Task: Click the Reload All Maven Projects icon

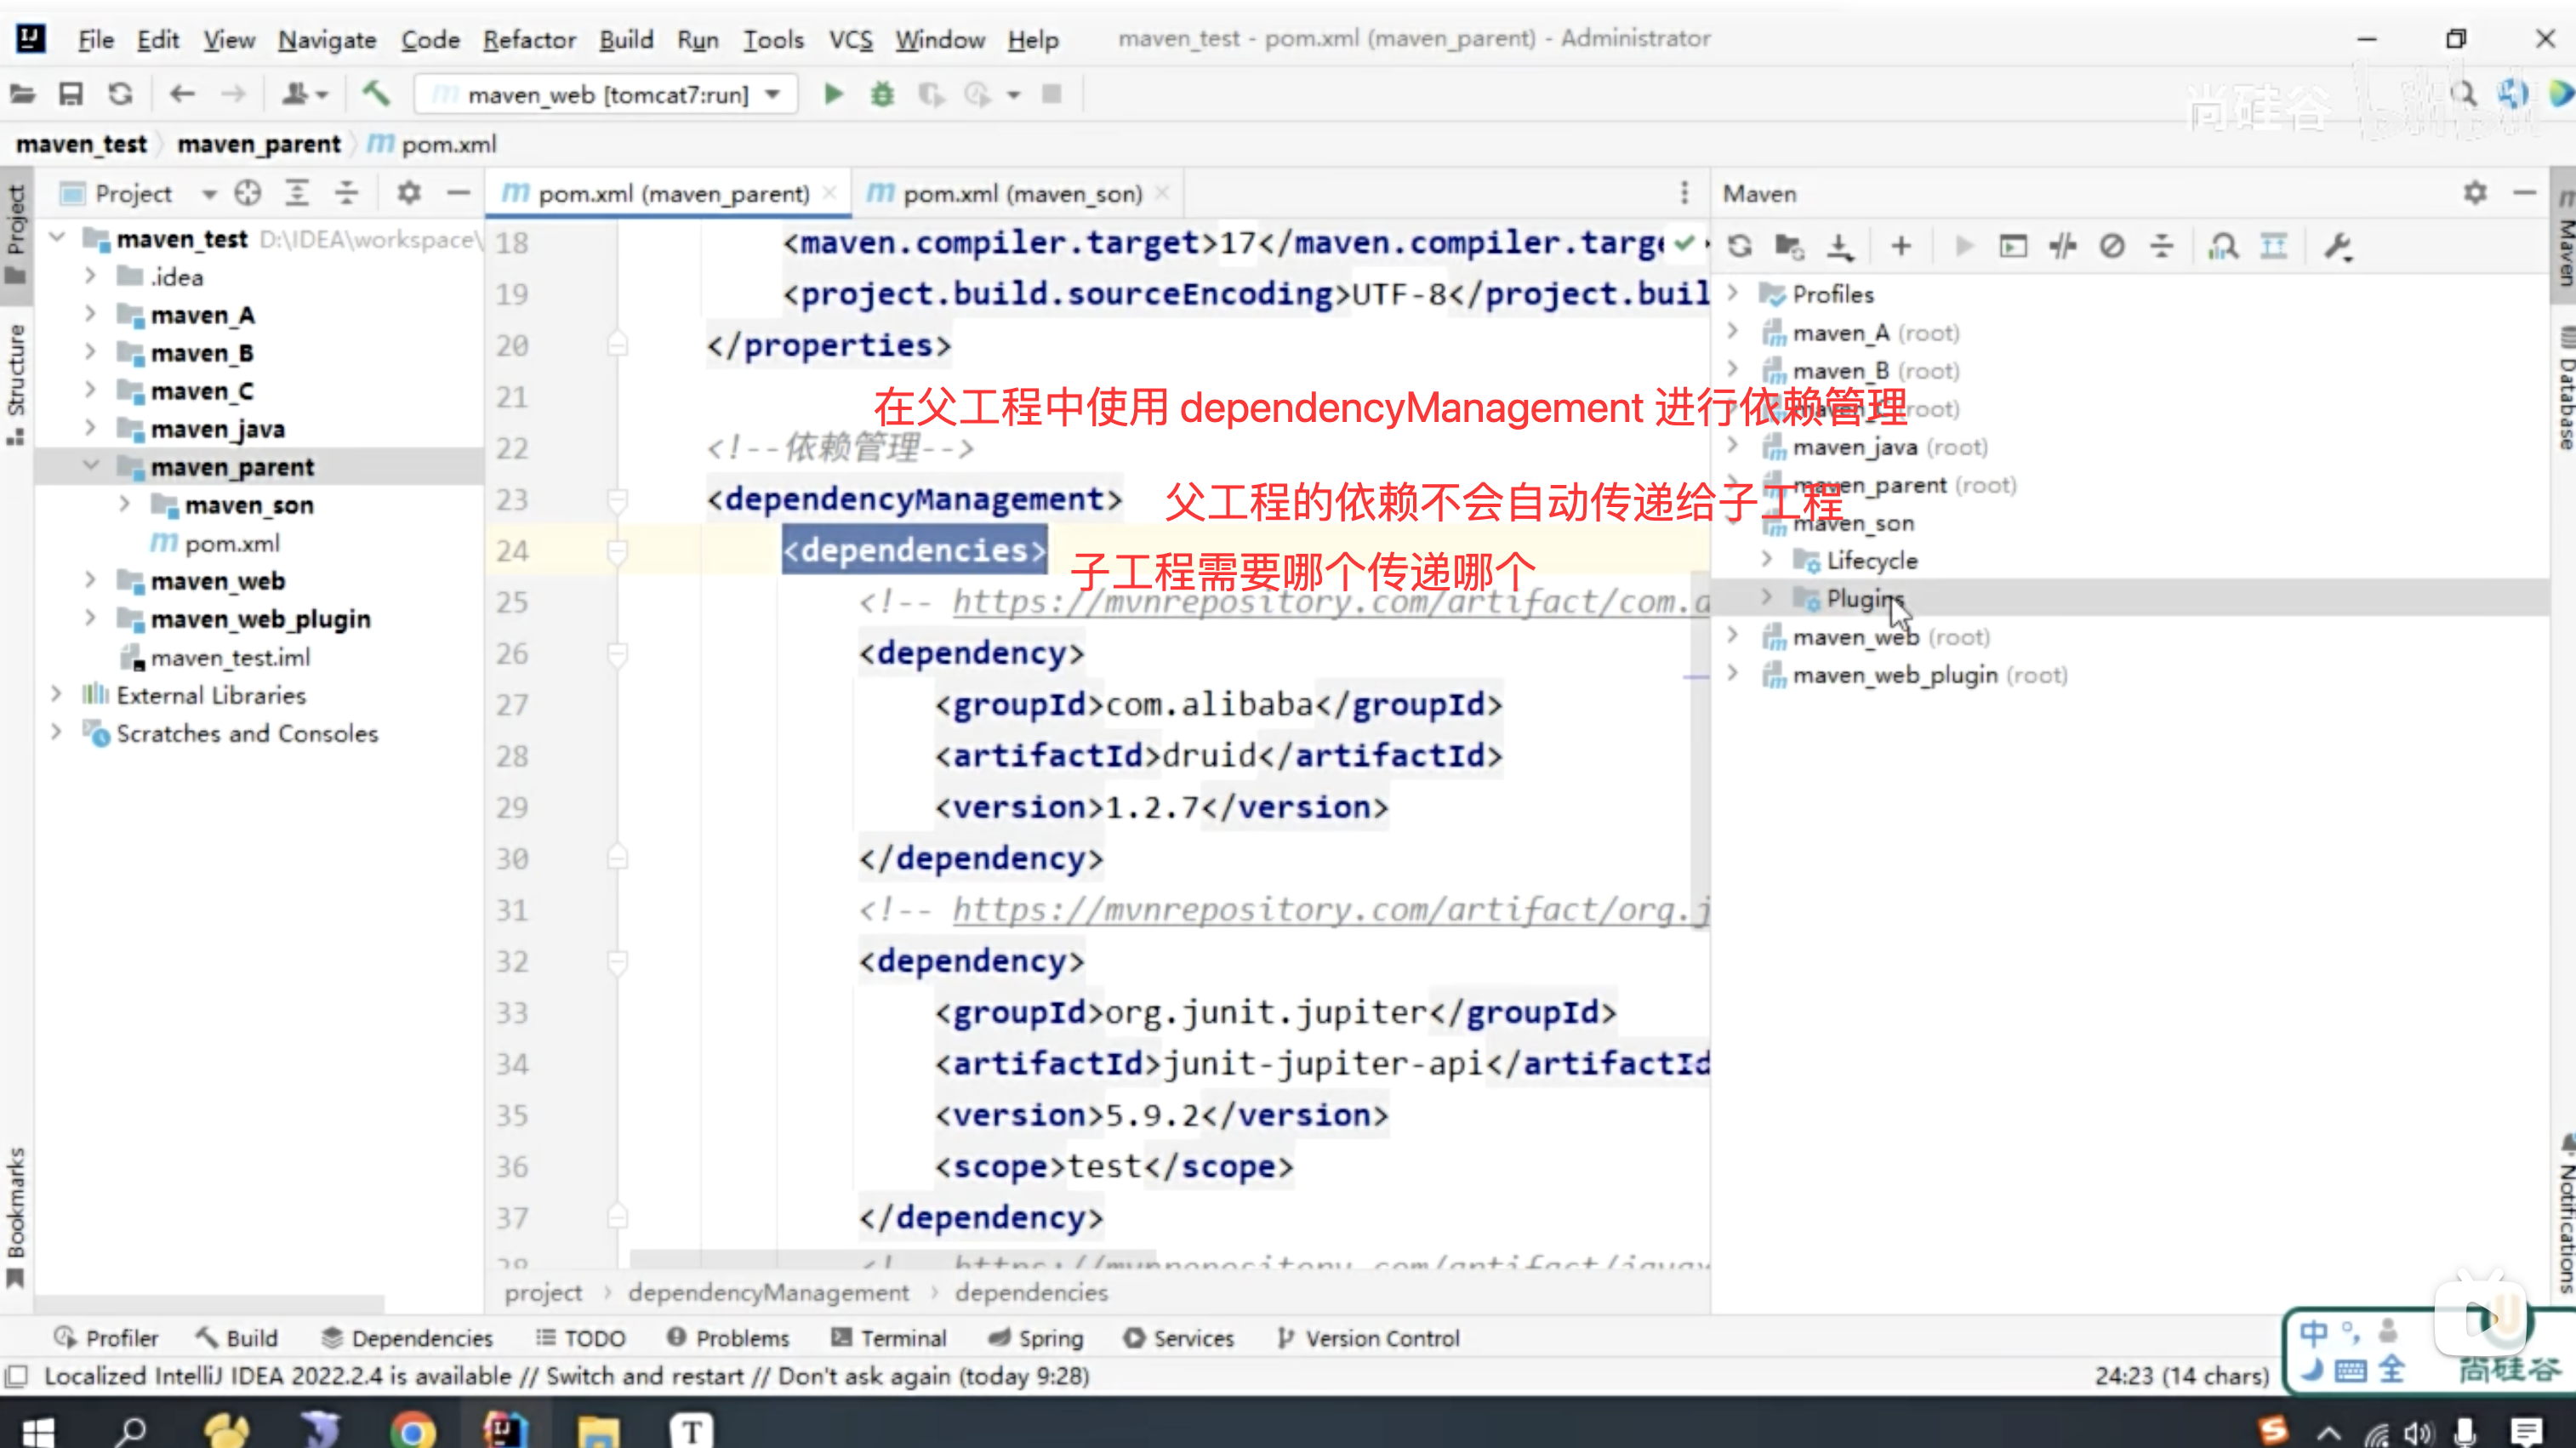Action: pyautogui.click(x=1740, y=246)
